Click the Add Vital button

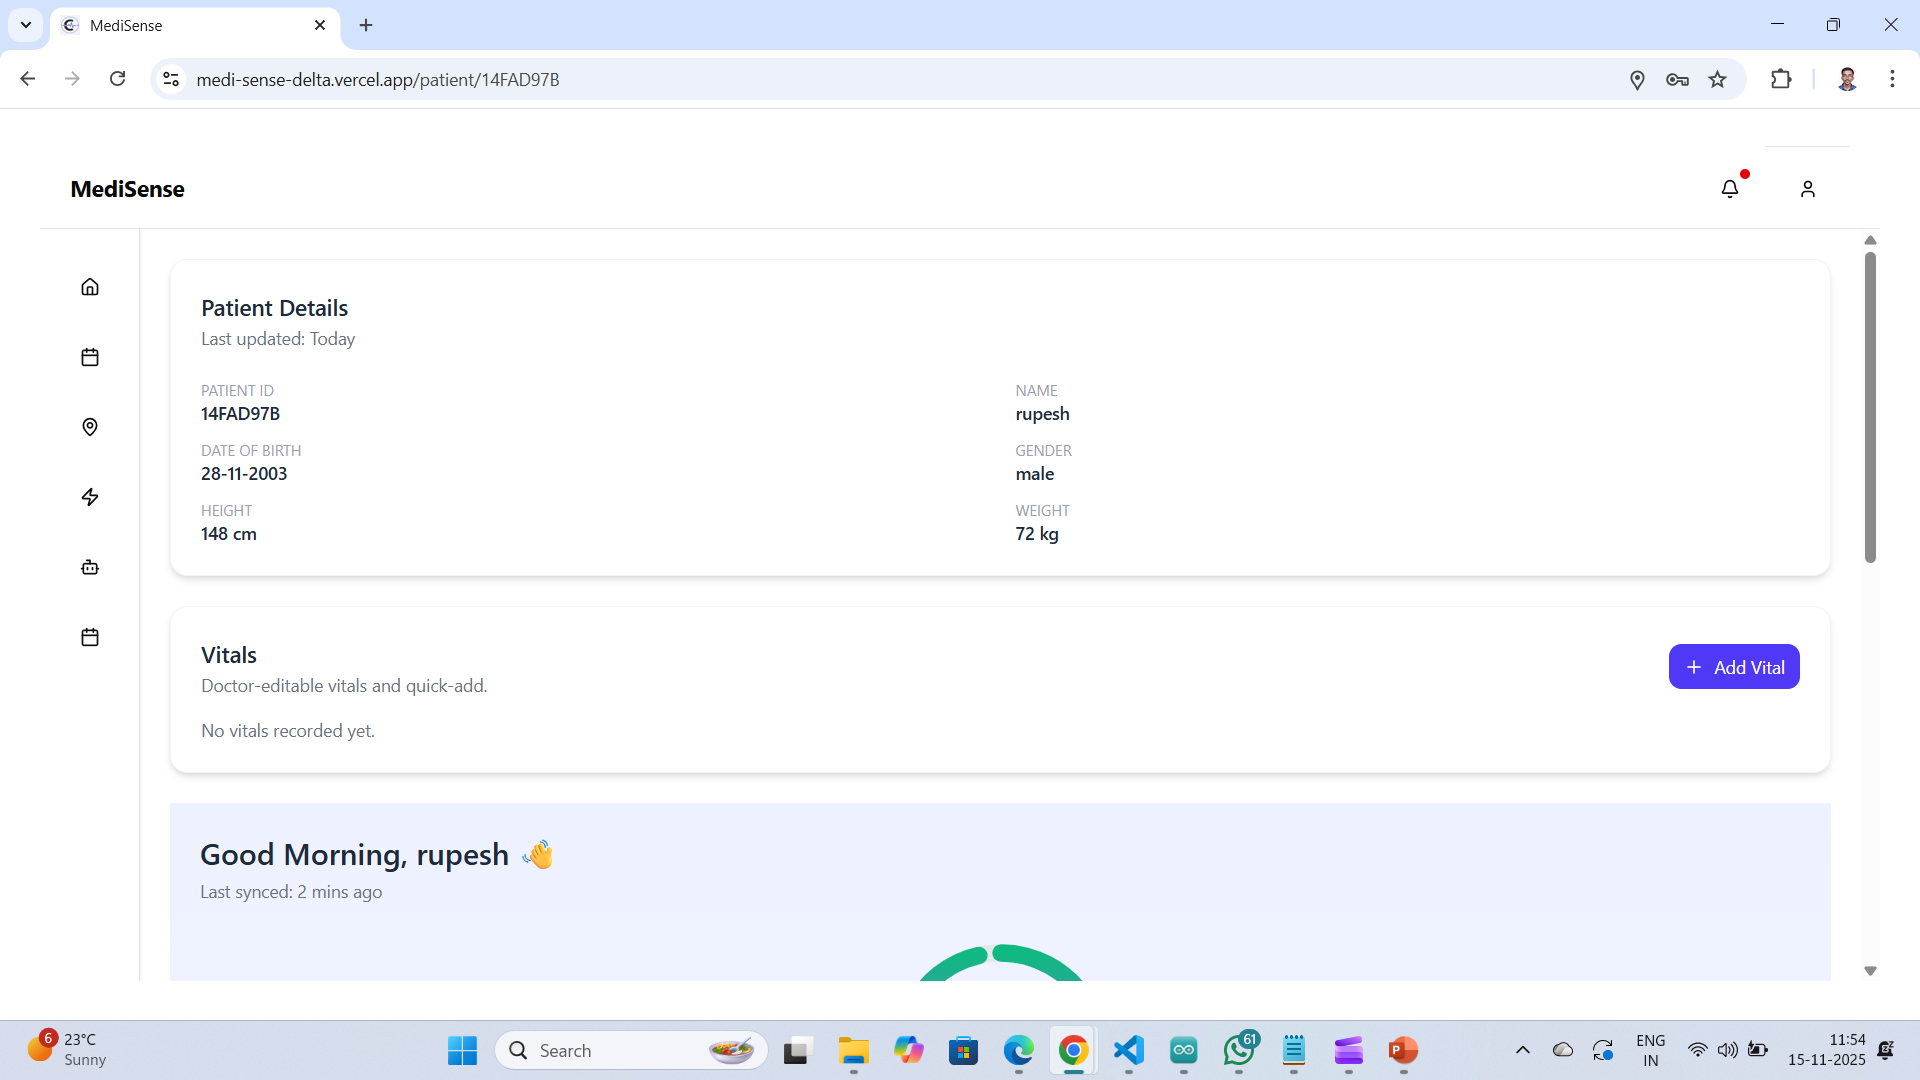click(1733, 667)
